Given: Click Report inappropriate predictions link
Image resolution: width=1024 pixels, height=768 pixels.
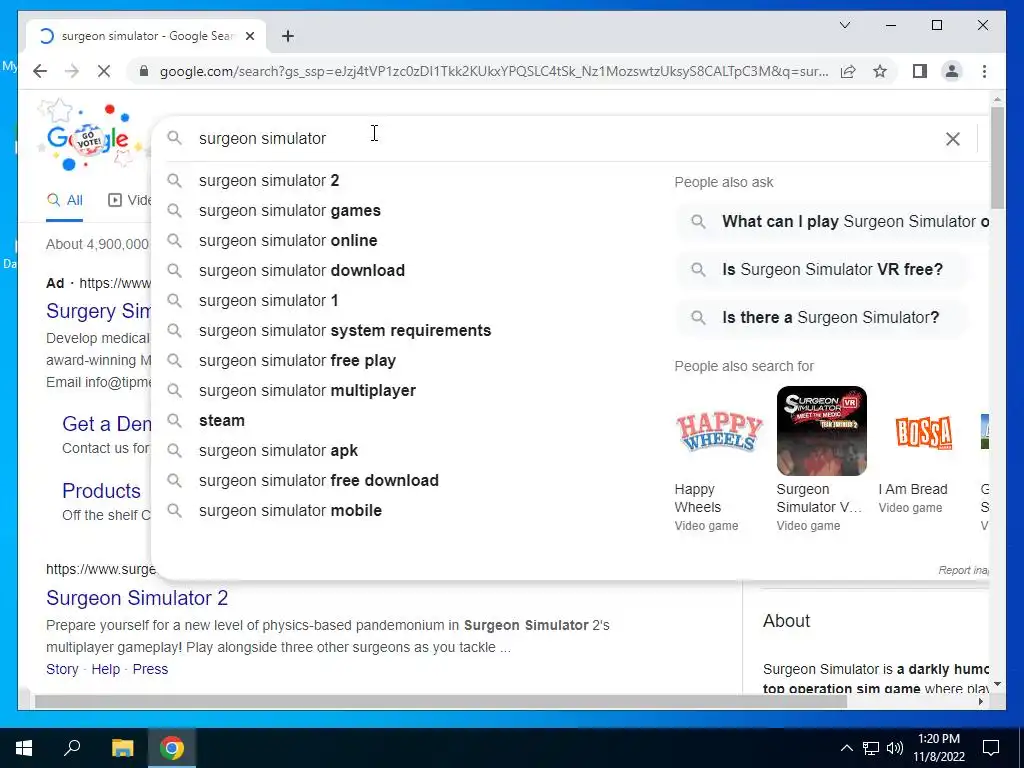Looking at the screenshot, I should pos(964,570).
